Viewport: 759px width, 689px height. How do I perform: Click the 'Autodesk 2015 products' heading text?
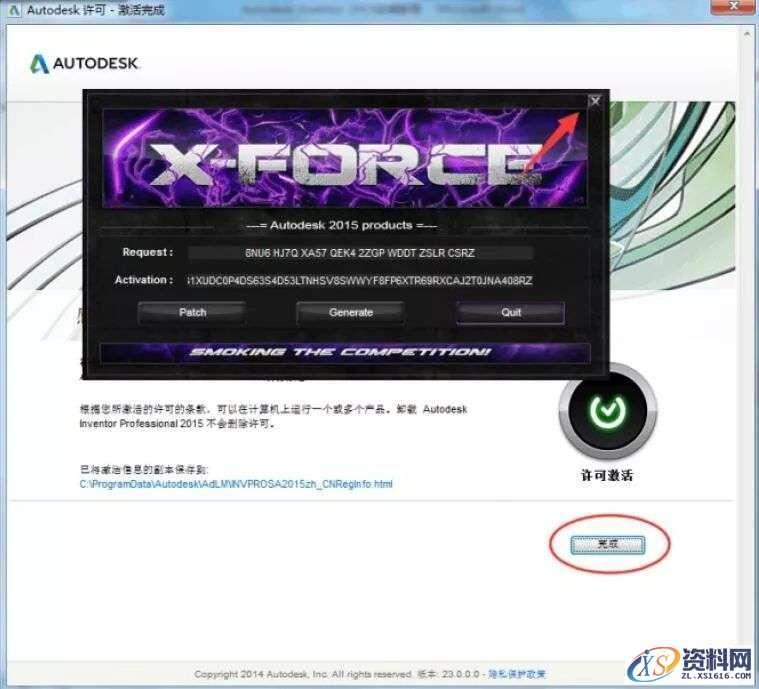[x=341, y=225]
